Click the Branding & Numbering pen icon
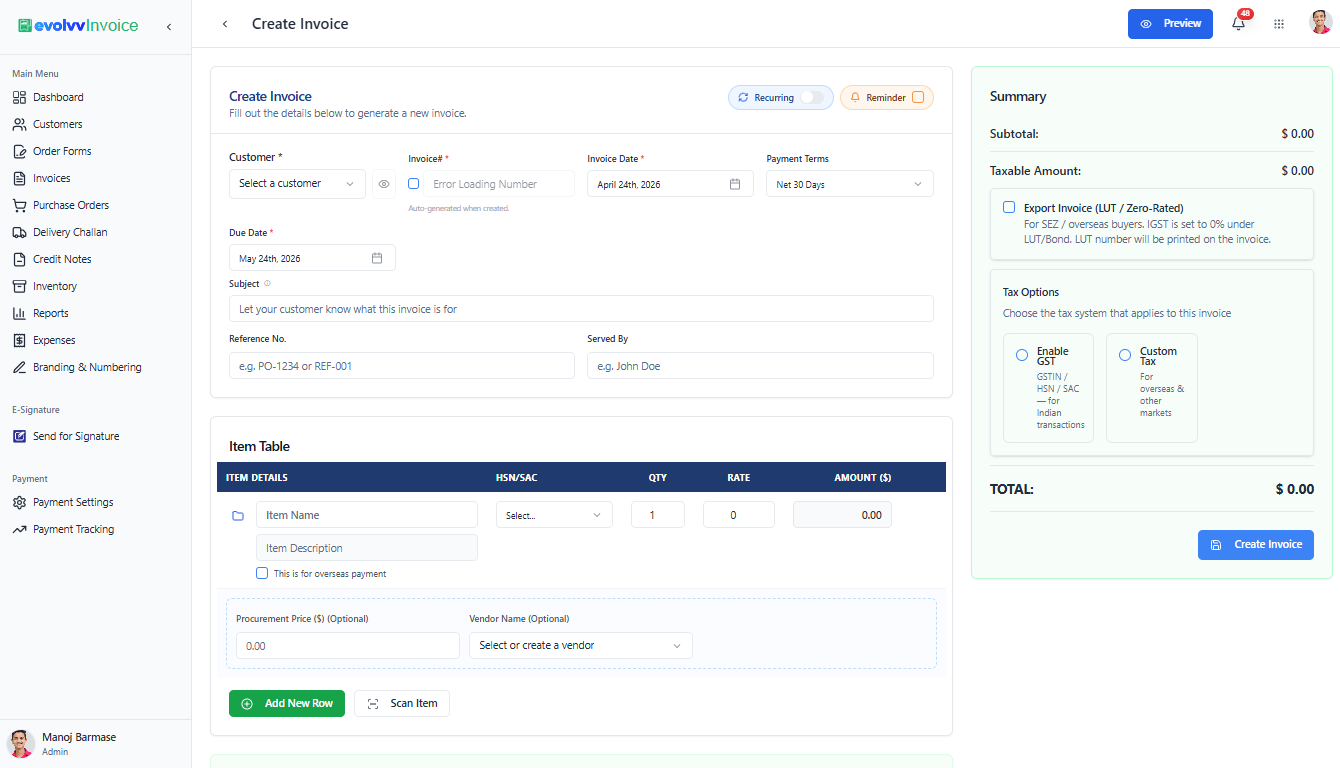The height and width of the screenshot is (768, 1340). 19,367
